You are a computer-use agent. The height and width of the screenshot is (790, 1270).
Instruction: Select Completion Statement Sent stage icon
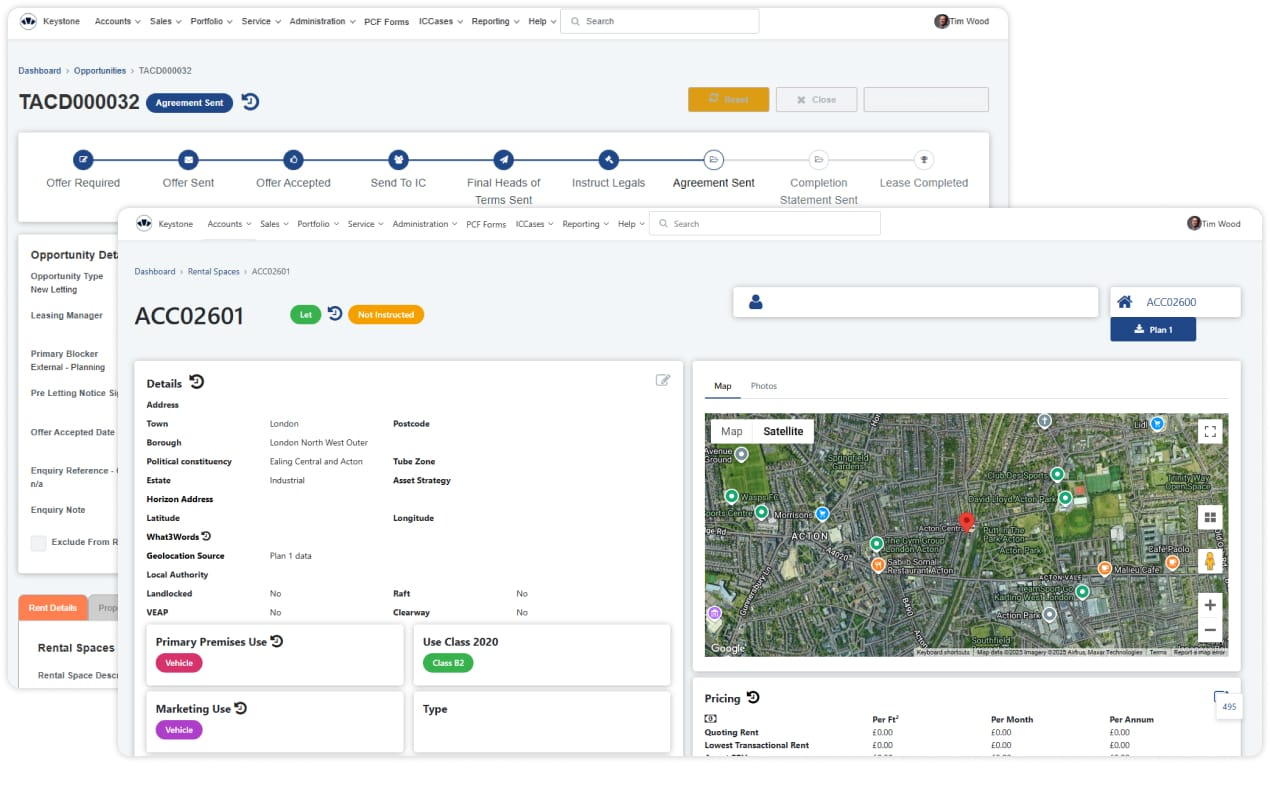click(x=819, y=159)
